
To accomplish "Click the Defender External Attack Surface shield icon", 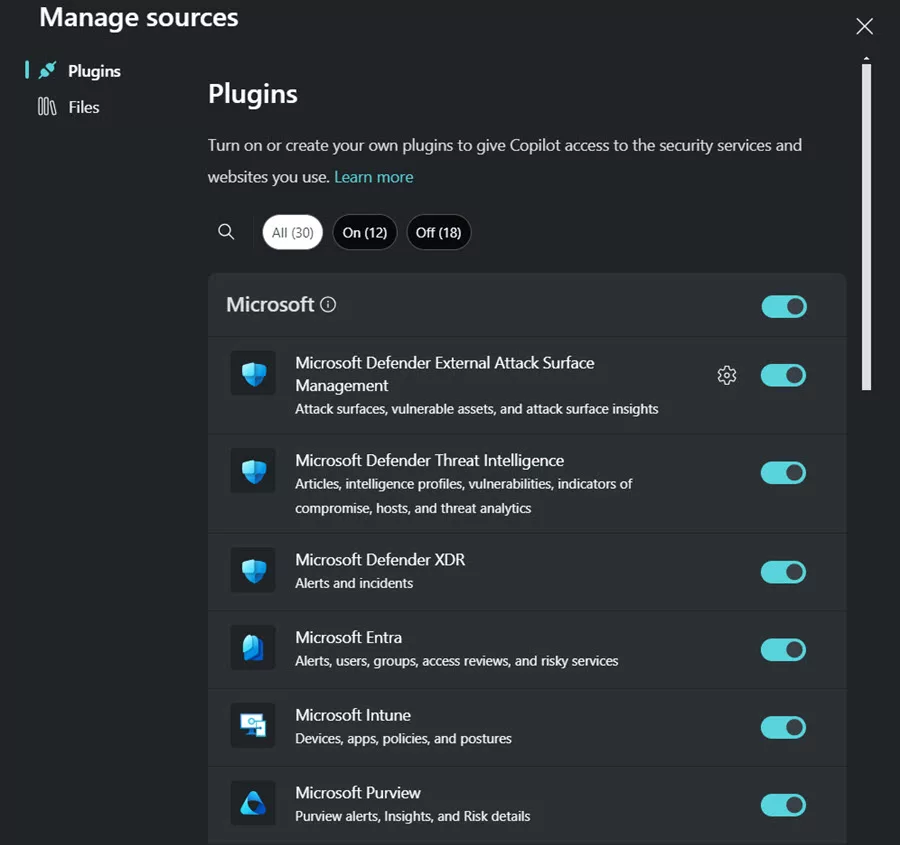I will pos(253,374).
